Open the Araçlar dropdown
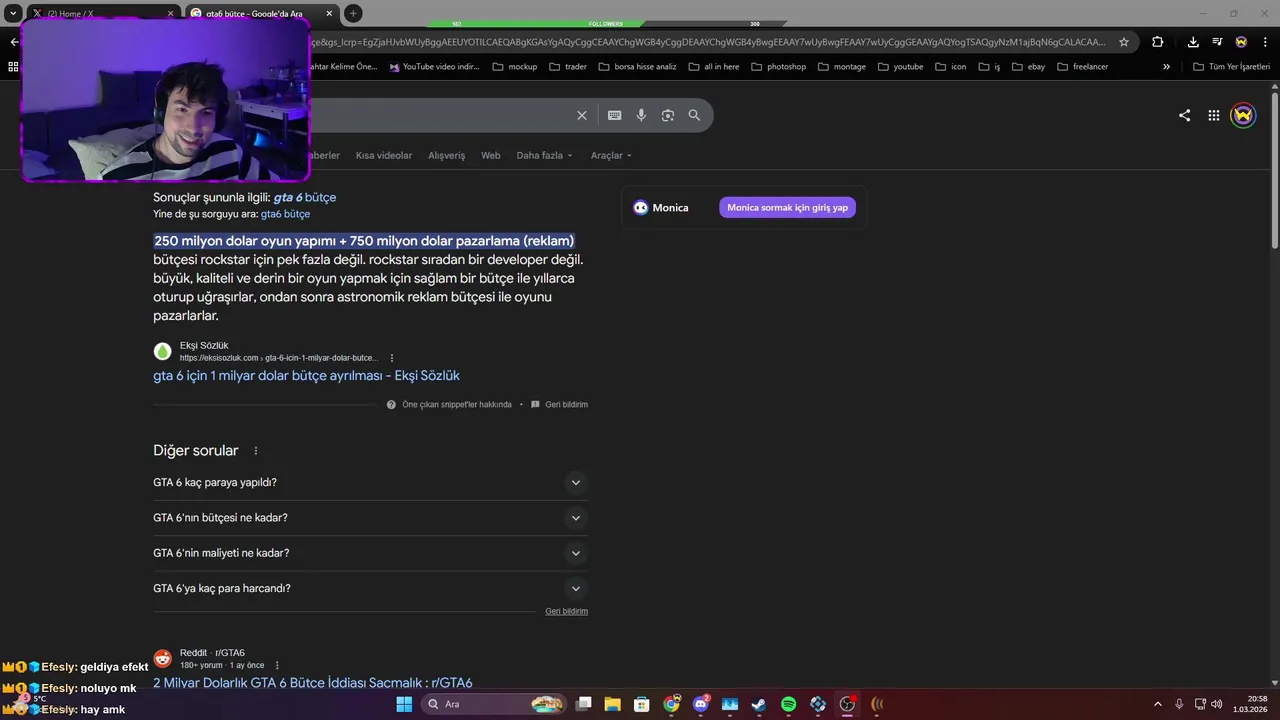The width and height of the screenshot is (1280, 720). coord(611,155)
